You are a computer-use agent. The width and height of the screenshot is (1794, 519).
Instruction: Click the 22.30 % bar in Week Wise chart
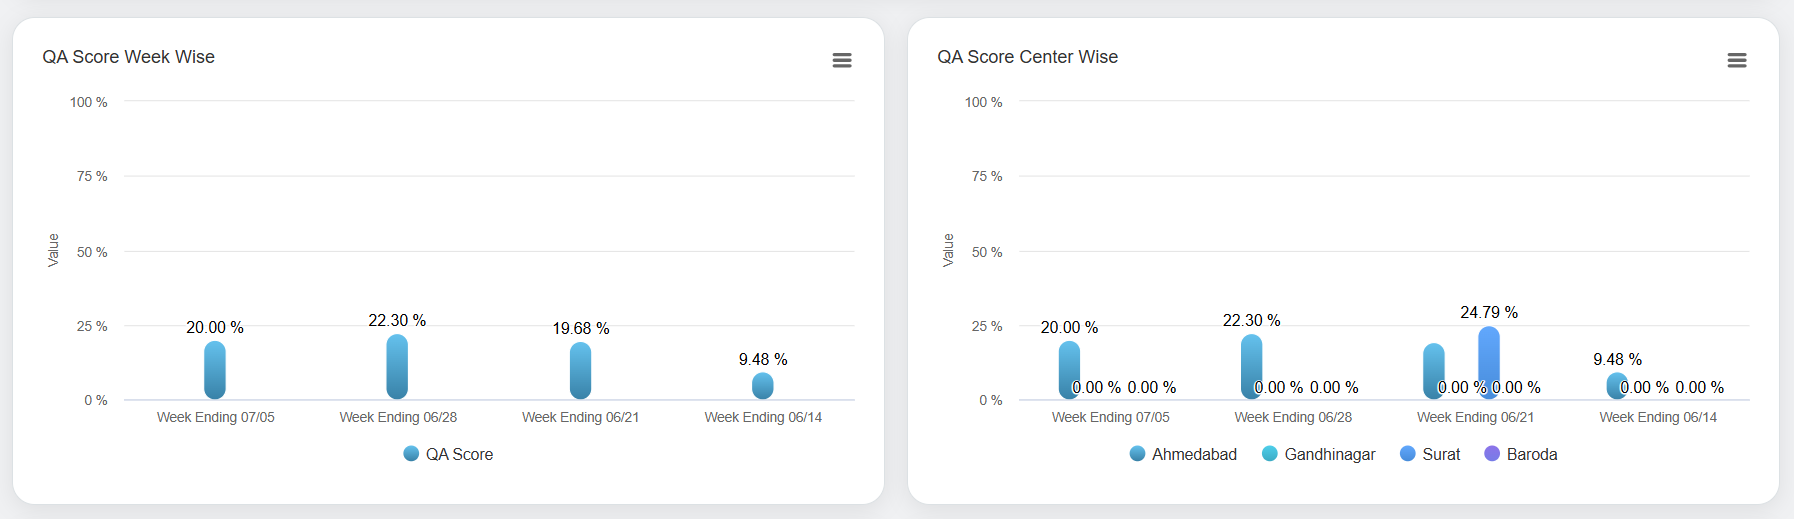click(x=397, y=367)
